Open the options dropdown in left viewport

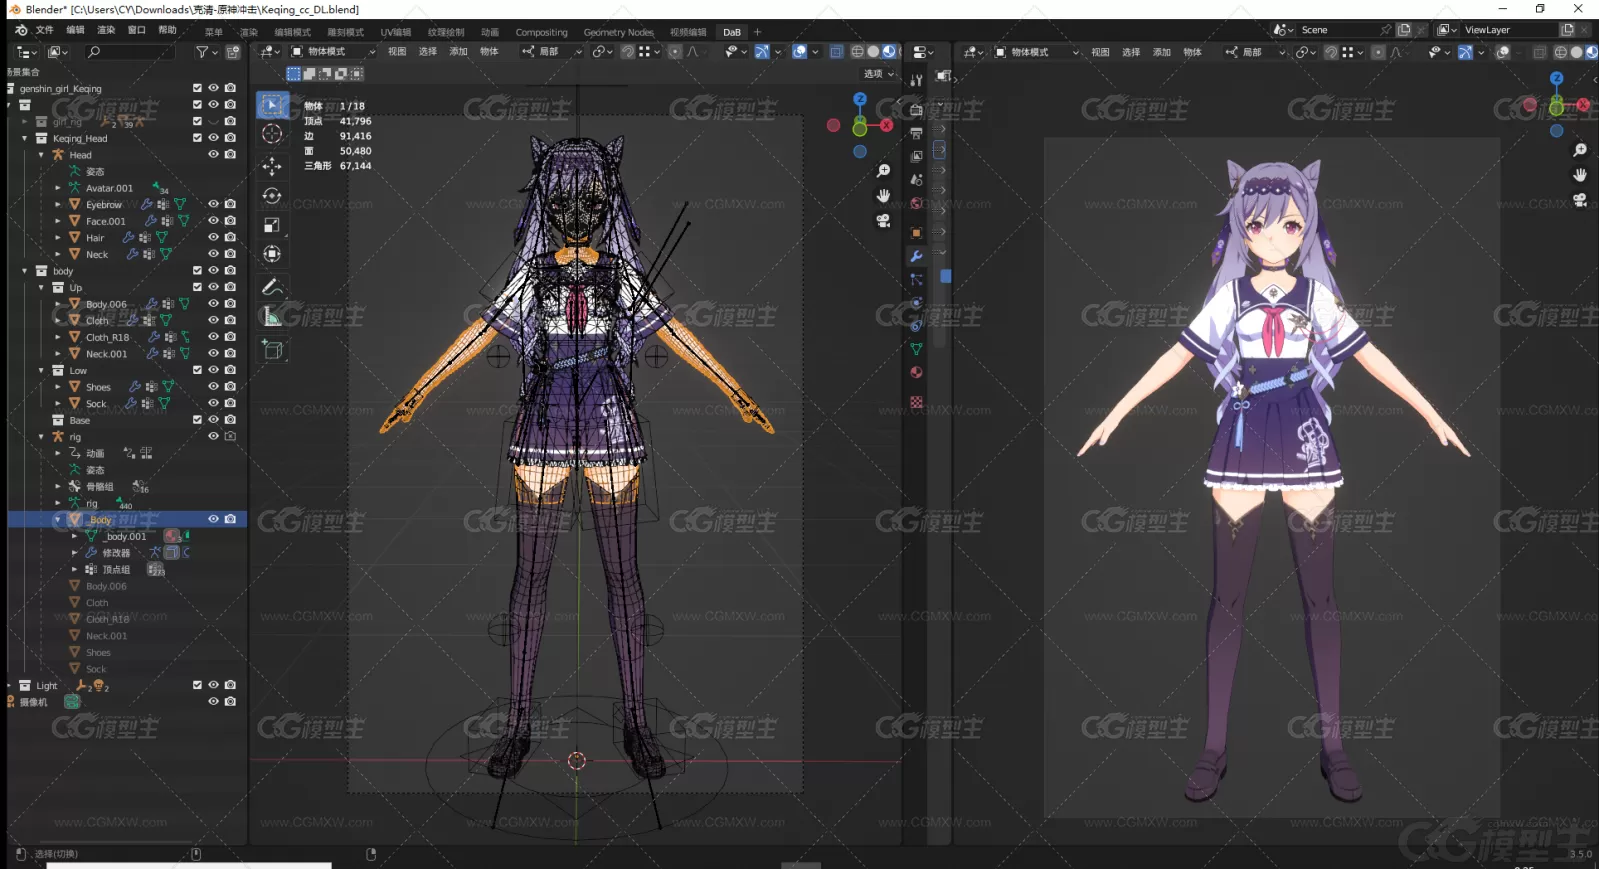click(x=879, y=74)
